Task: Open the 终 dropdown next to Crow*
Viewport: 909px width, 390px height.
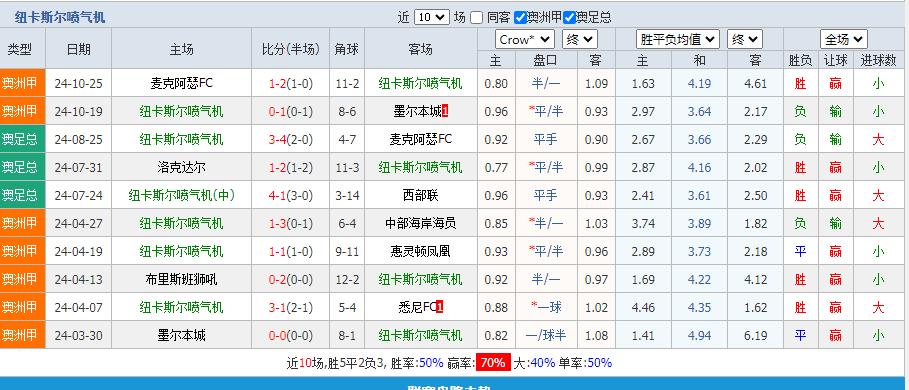Action: click(579, 39)
